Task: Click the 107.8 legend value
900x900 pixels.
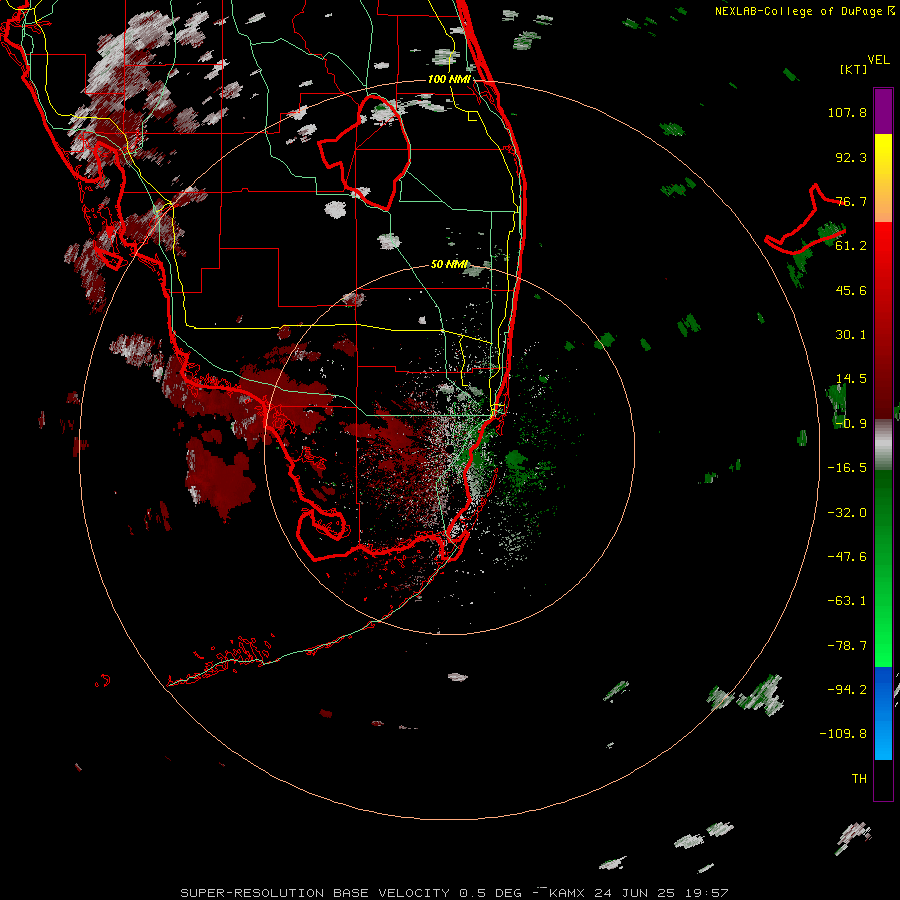Action: point(847,112)
